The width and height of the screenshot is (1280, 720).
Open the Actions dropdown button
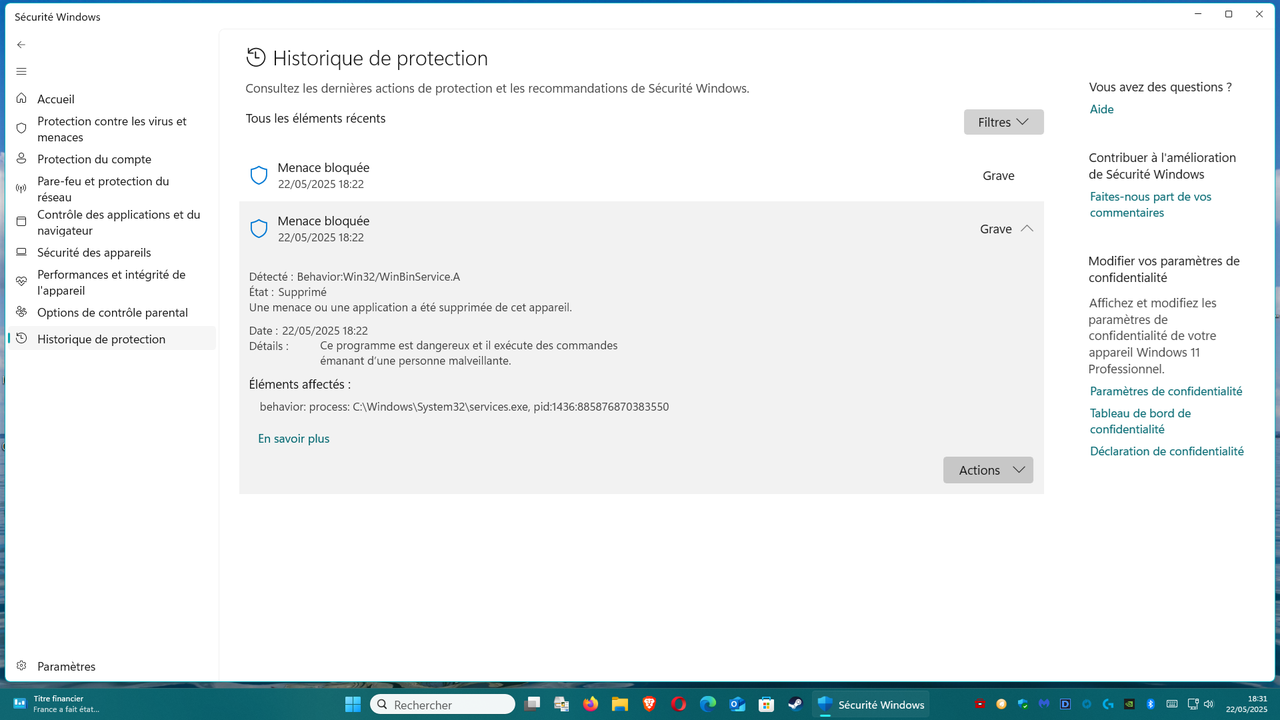[988, 470]
